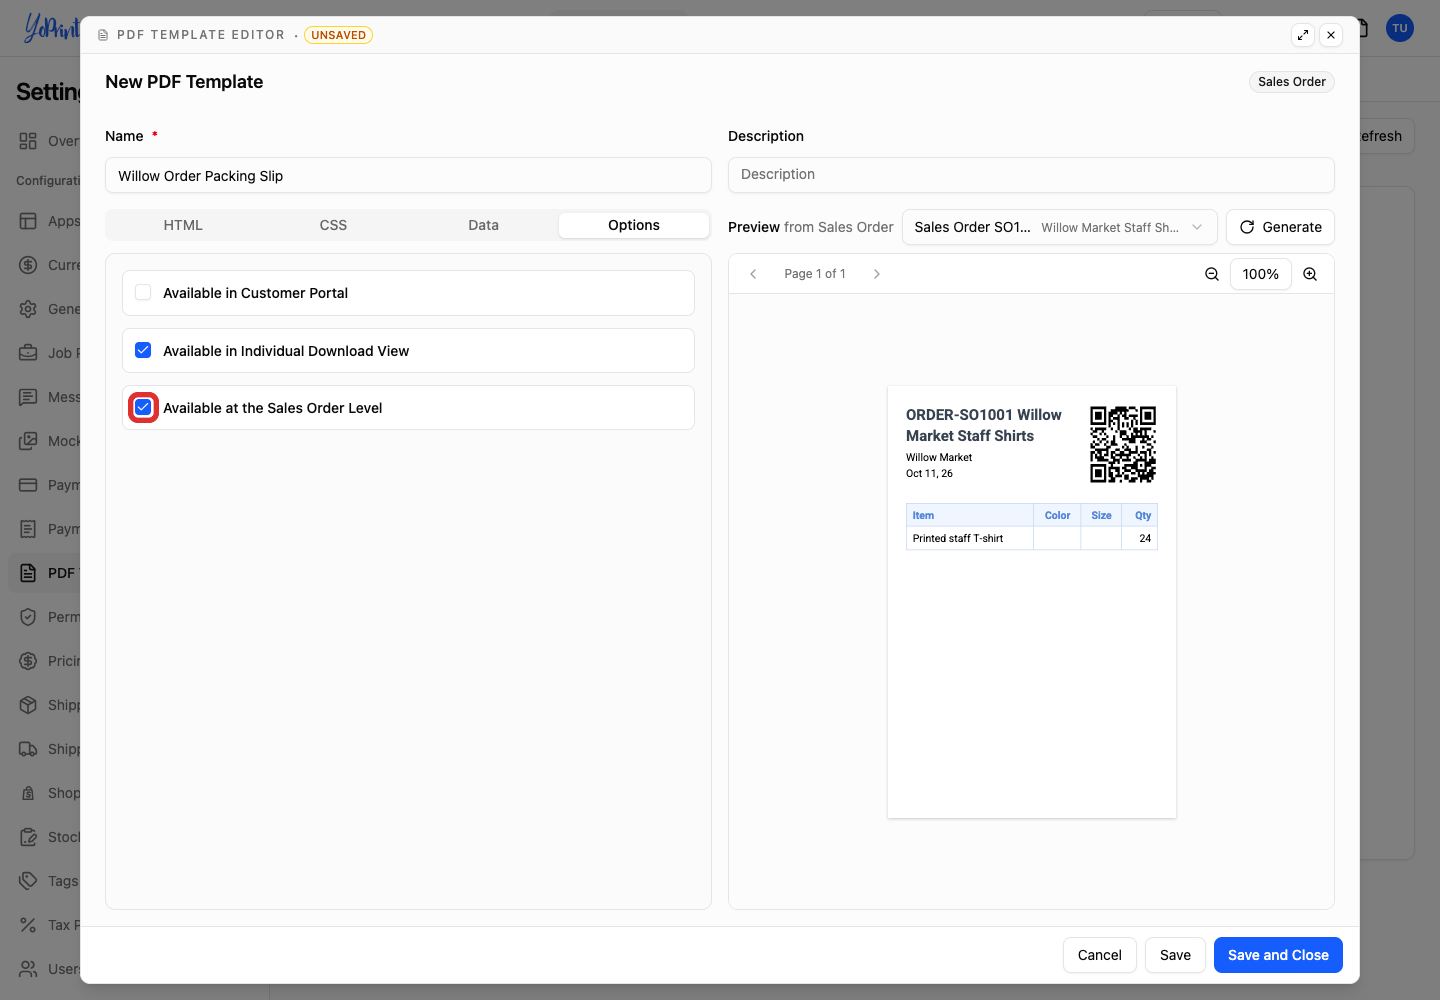Screen dimensions: 1440x1000
Task: Open Tags icon in sidebar
Action: (28, 881)
